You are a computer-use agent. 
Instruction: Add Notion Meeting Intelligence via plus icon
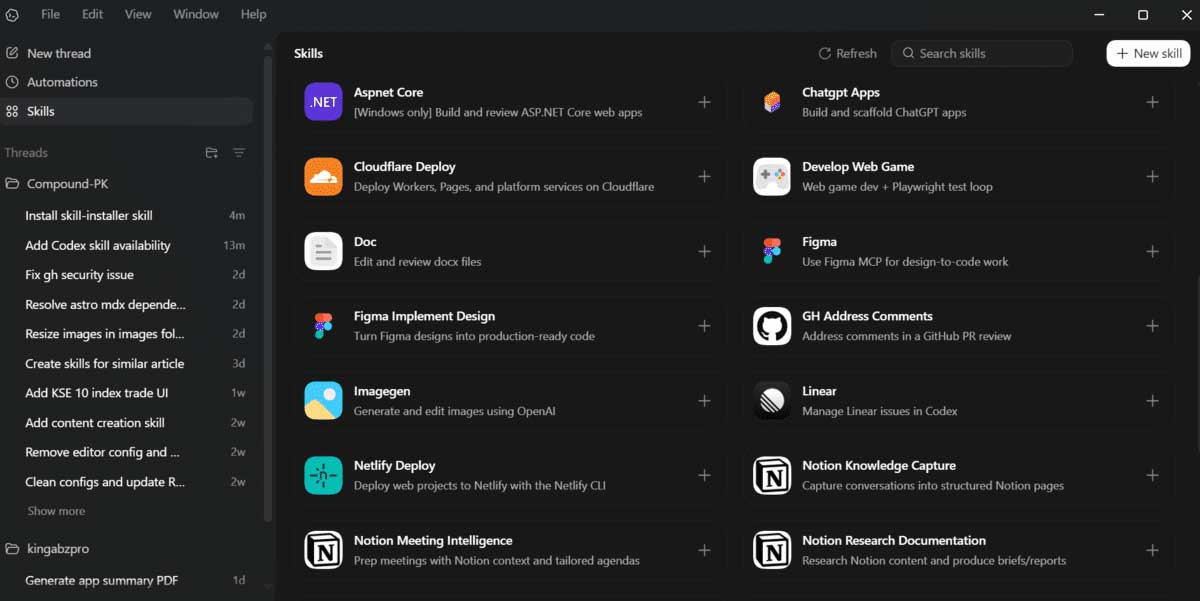[704, 550]
